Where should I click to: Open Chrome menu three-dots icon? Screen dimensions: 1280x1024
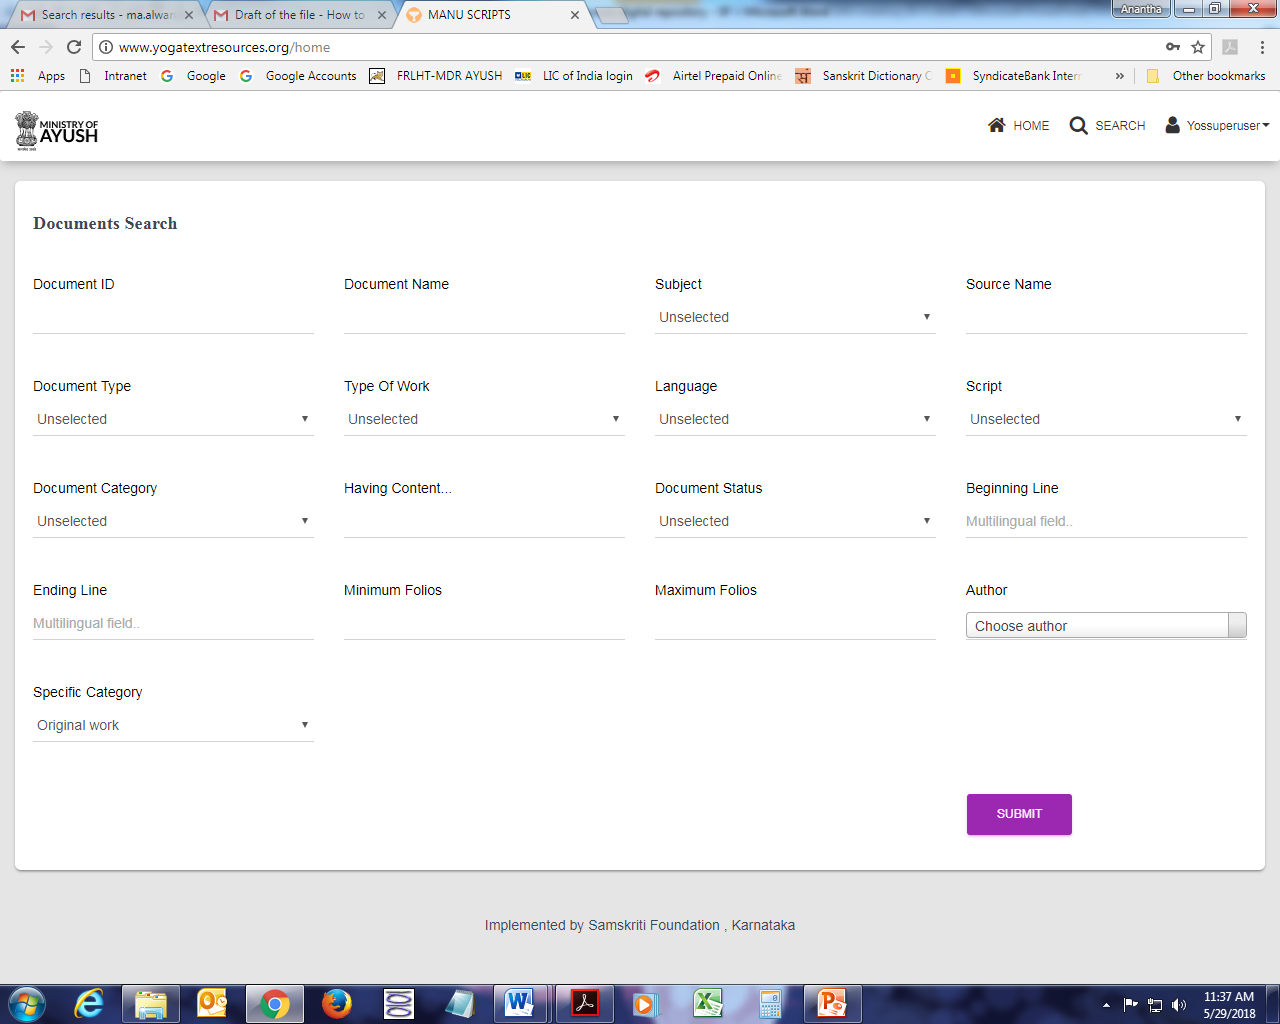click(1262, 47)
